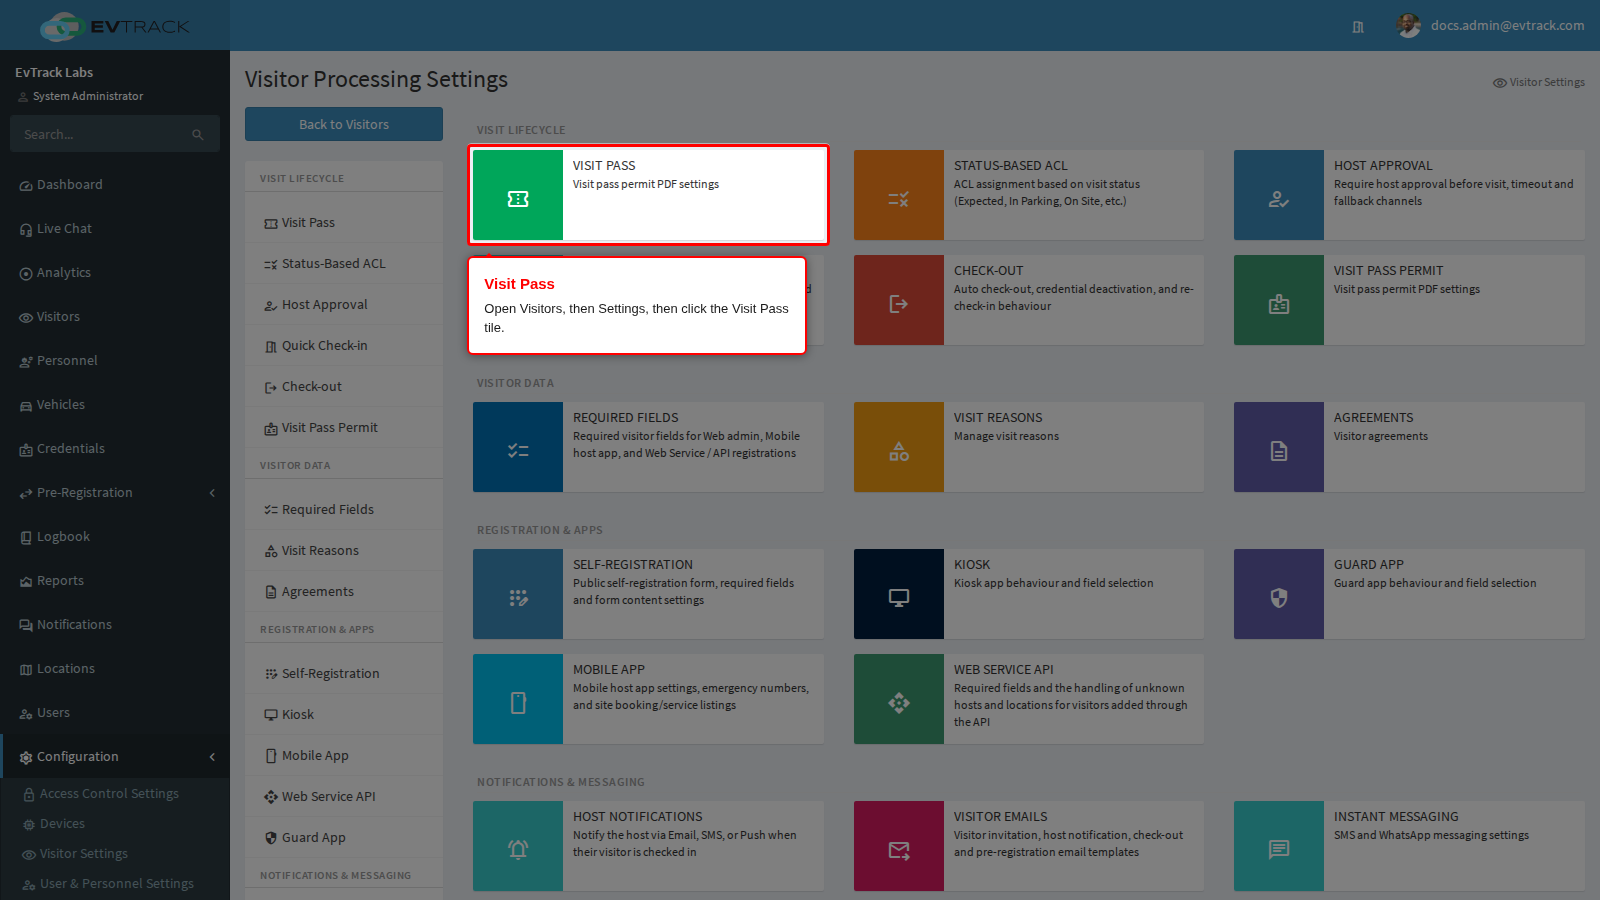The image size is (1600, 900).
Task: Go to Dashboard in sidebar
Action: pyautogui.click(x=115, y=185)
